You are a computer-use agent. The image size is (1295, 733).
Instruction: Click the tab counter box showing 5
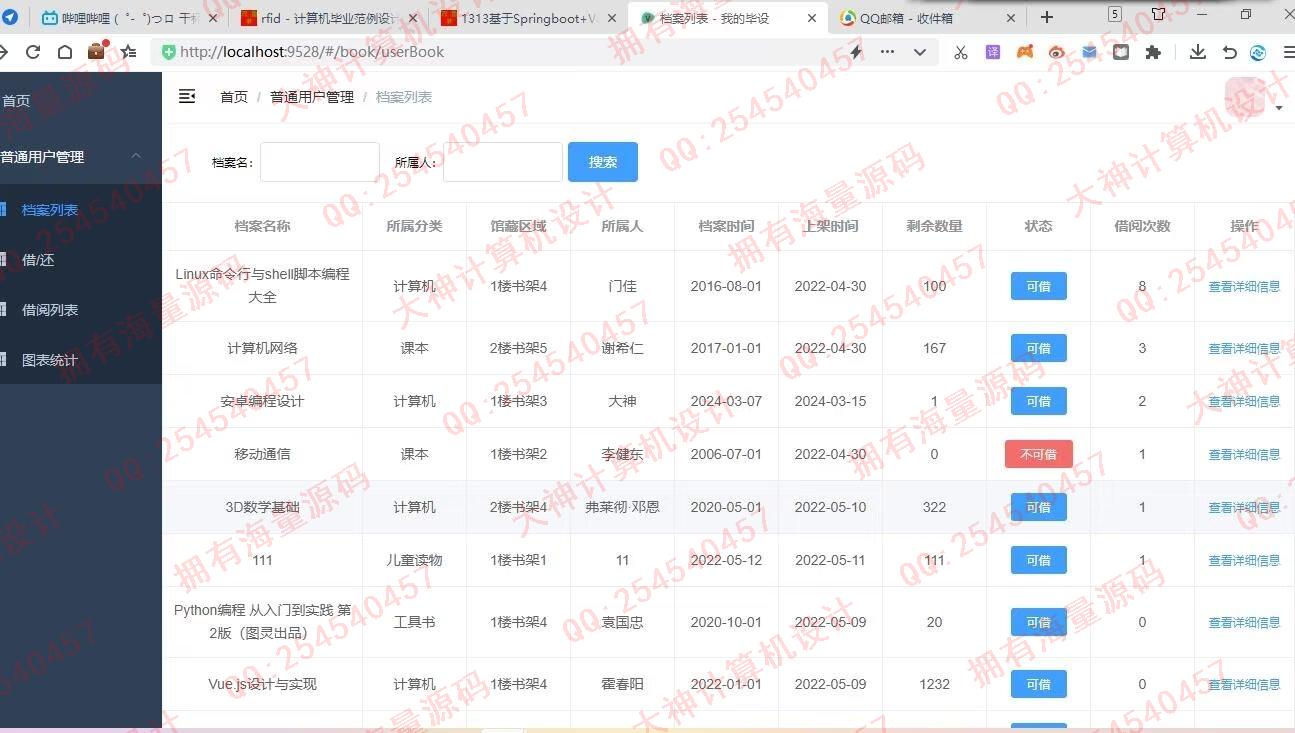(x=1115, y=14)
